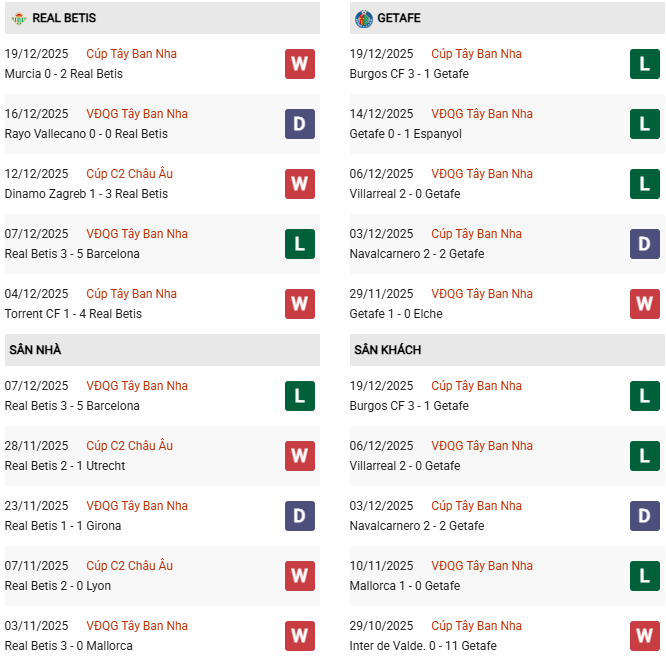Click the L badge for Mallorca 1 - 0 Getafe

[644, 576]
